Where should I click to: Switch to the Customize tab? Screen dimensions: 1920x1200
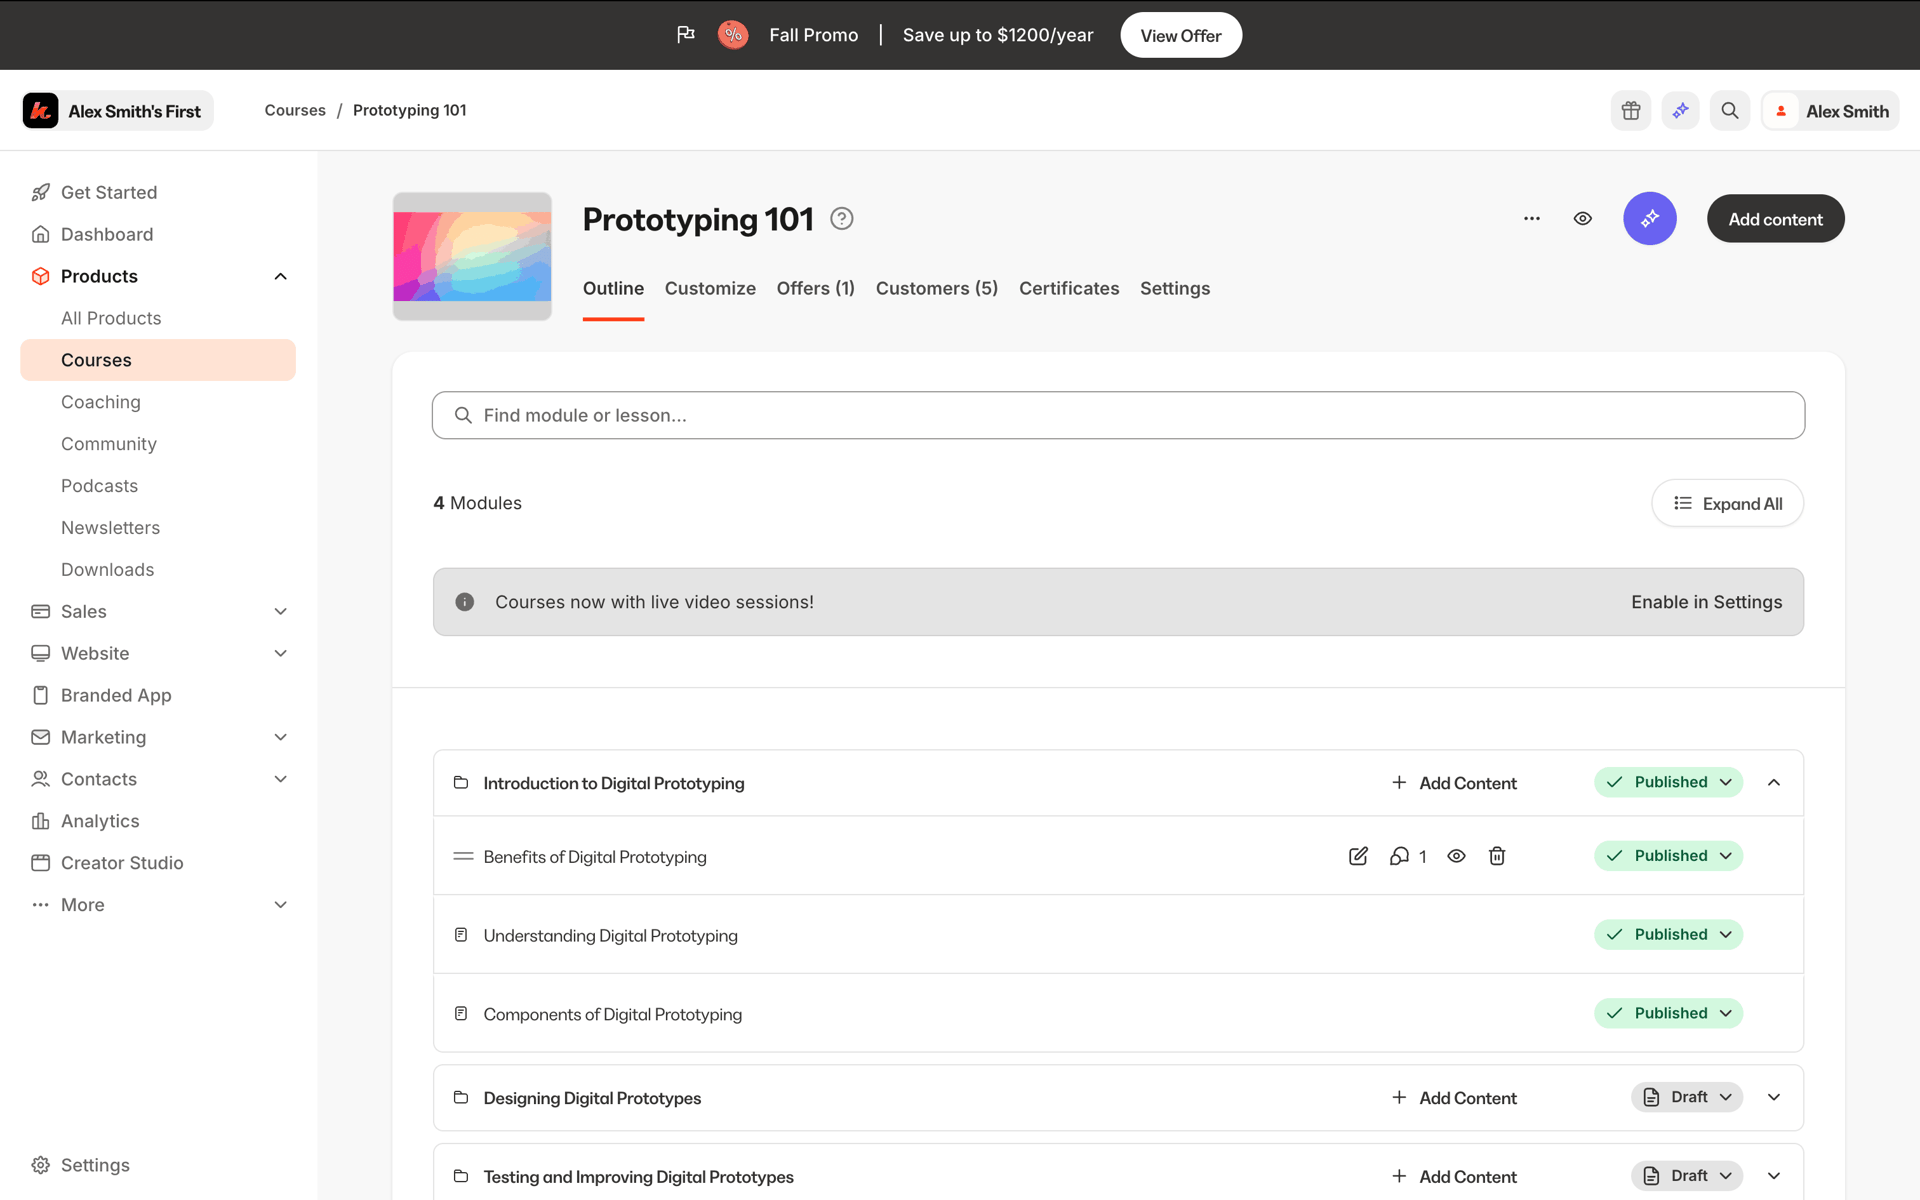pos(710,288)
